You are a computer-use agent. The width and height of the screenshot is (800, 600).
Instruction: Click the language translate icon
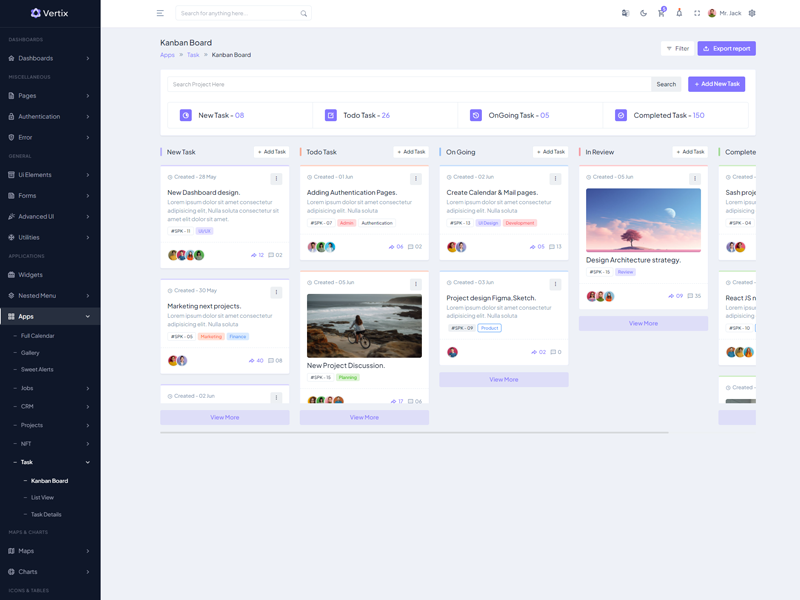tap(625, 13)
